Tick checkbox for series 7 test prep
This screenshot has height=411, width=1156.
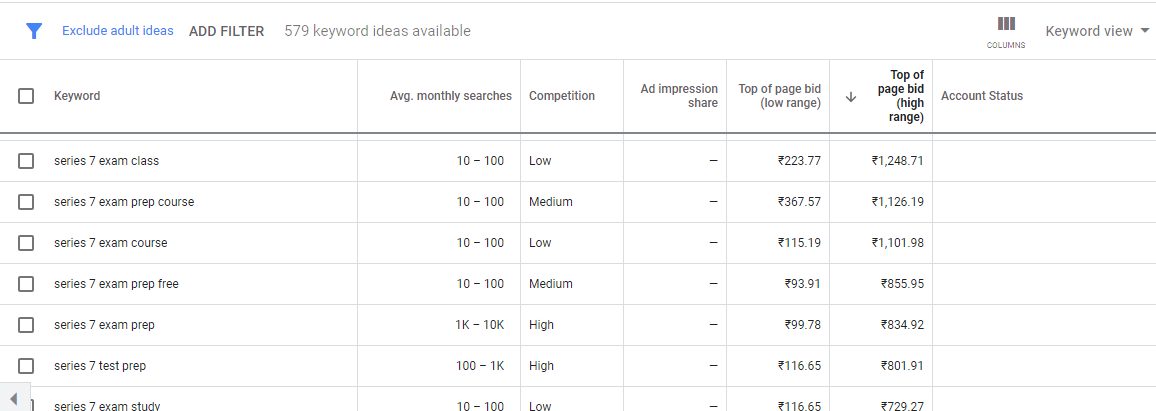pyautogui.click(x=26, y=365)
